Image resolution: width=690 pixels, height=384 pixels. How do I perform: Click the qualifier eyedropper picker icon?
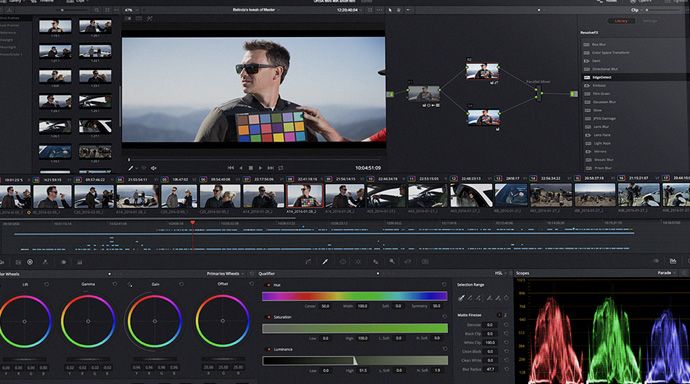pyautogui.click(x=461, y=298)
